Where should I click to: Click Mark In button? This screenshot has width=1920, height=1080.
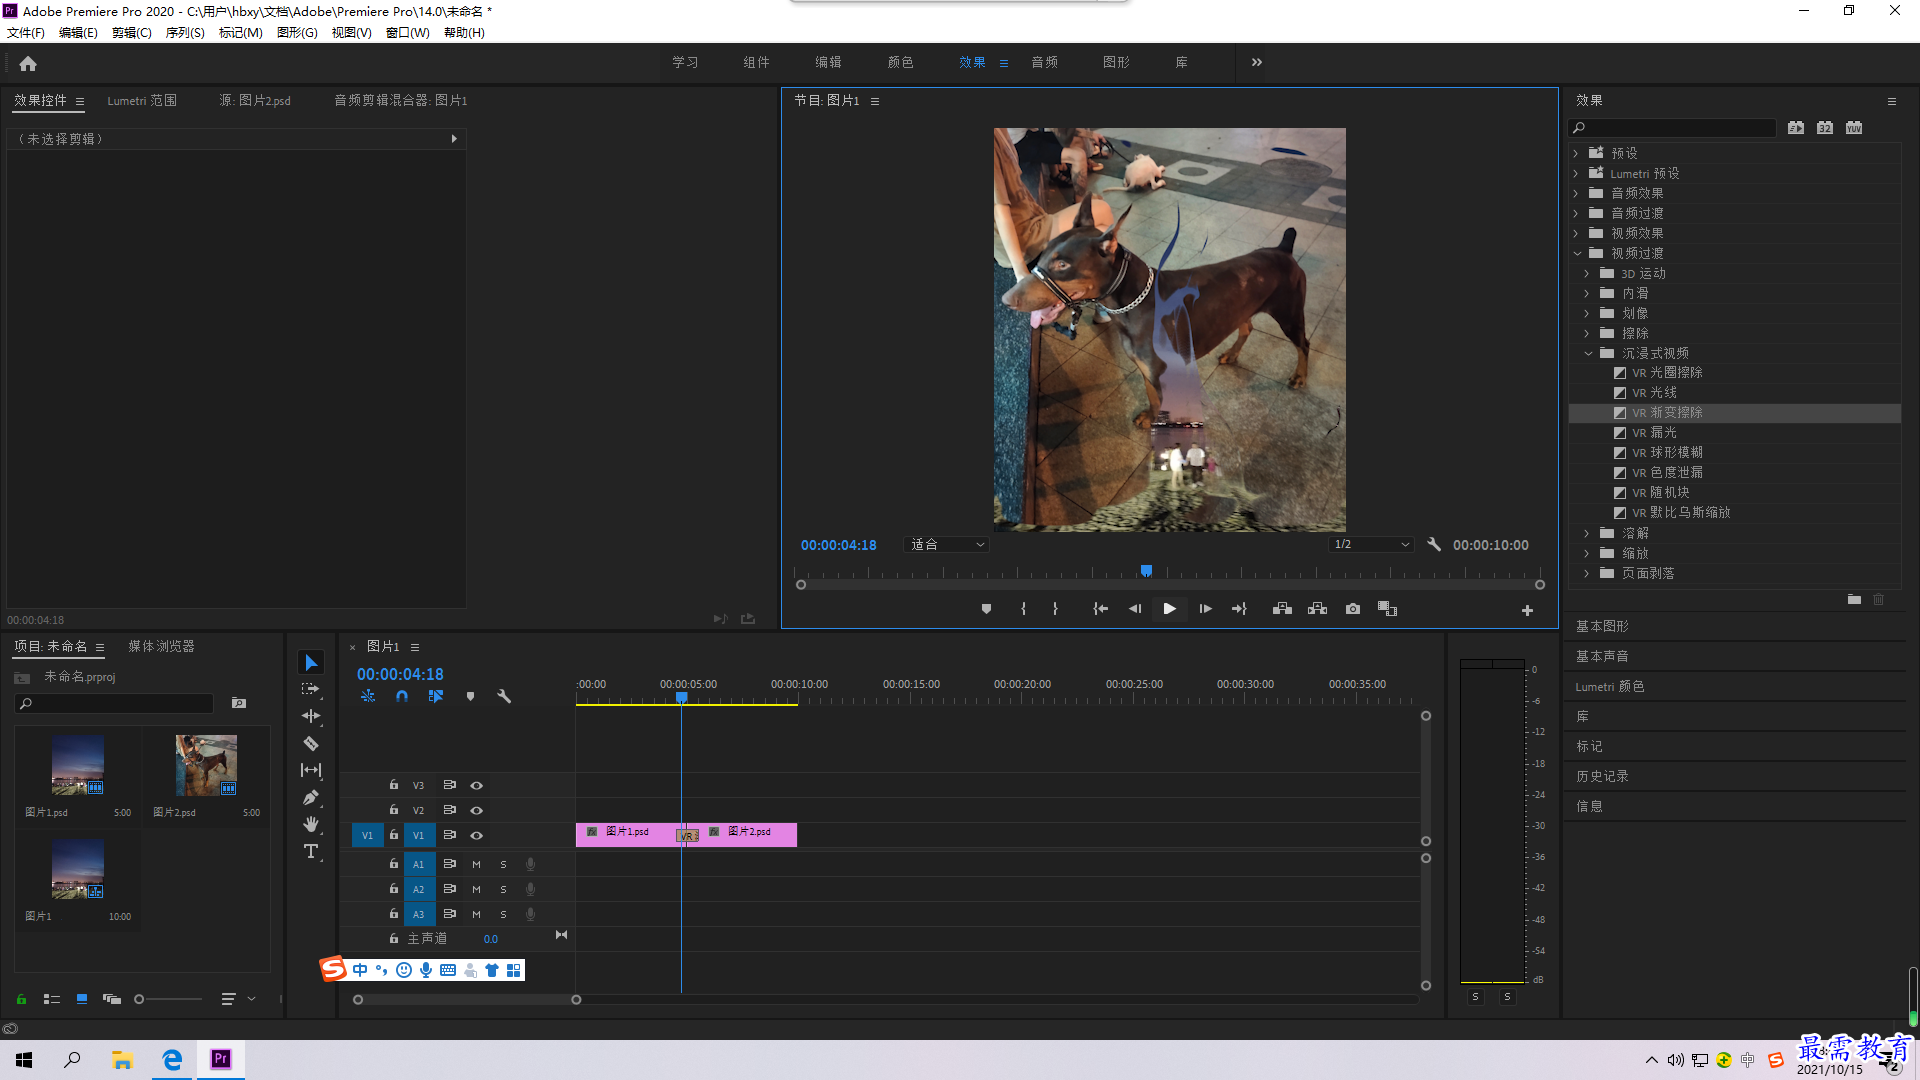point(1023,609)
